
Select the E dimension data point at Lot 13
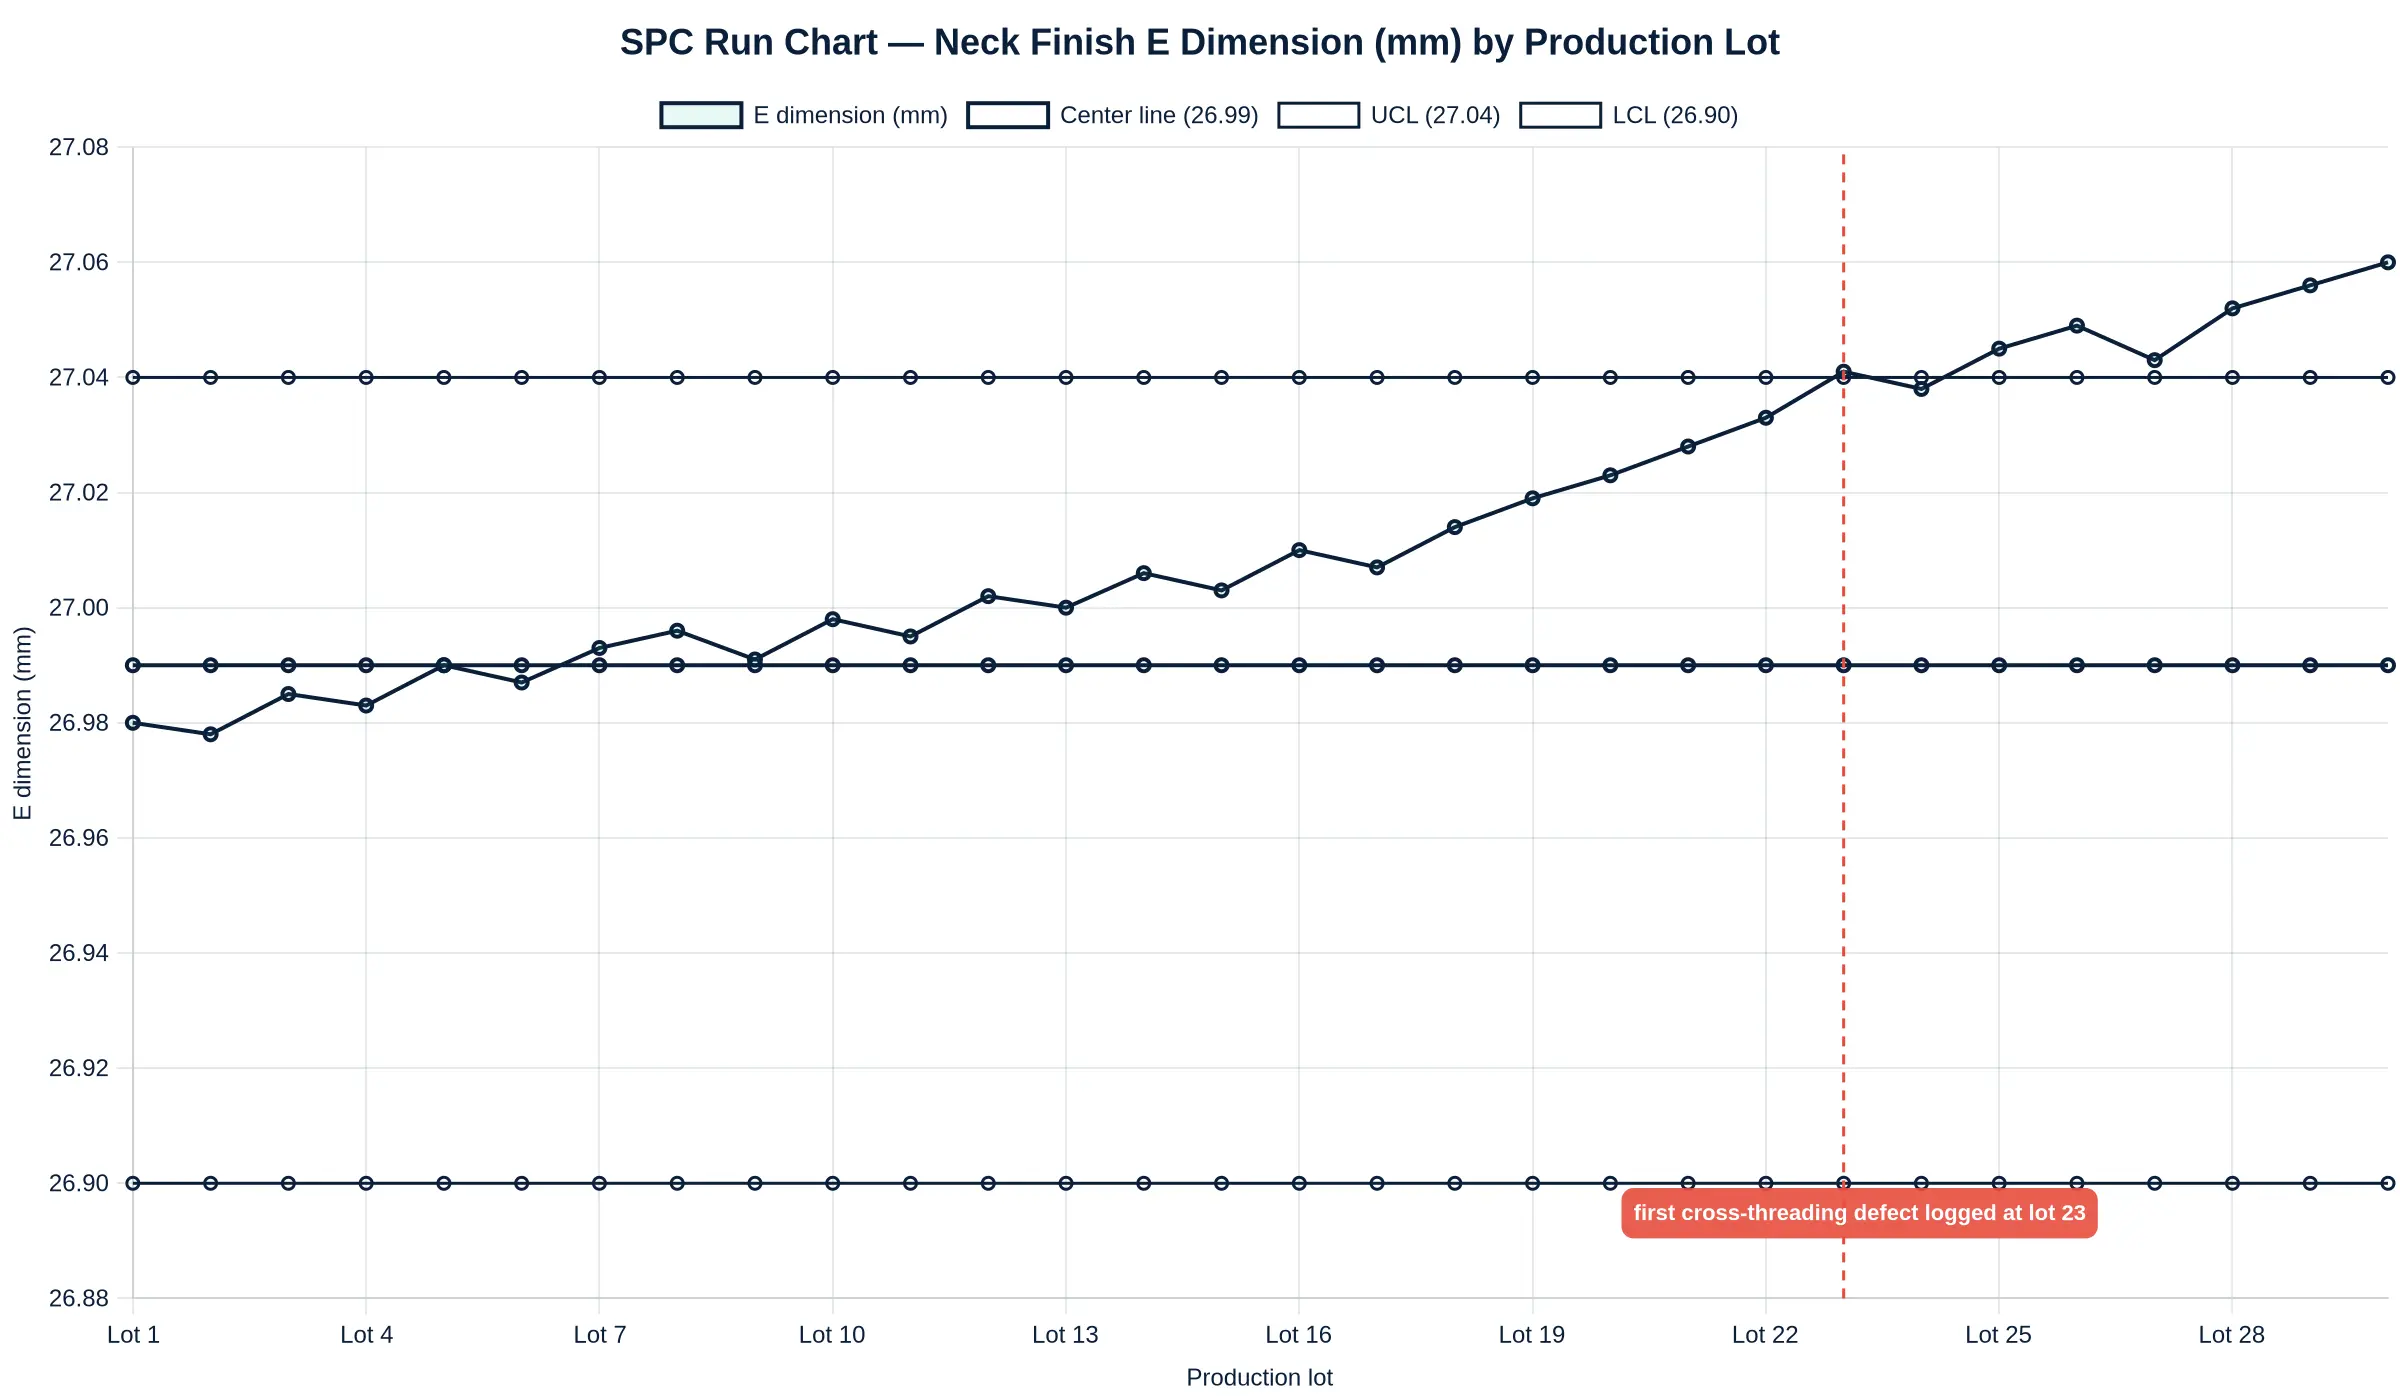[x=1066, y=607]
